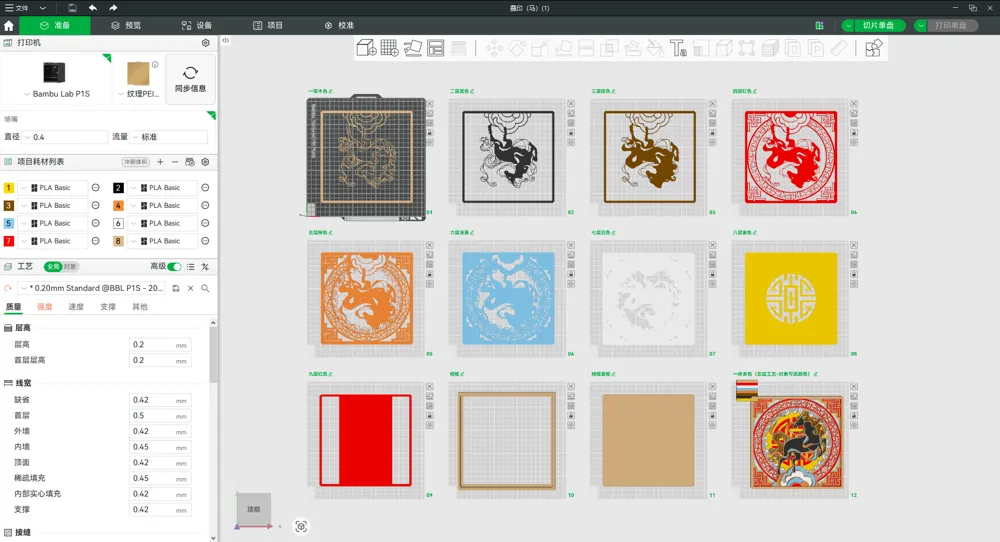This screenshot has height=542, width=1000.
Task: Click the red filament 7 color swatch
Action: point(8,241)
